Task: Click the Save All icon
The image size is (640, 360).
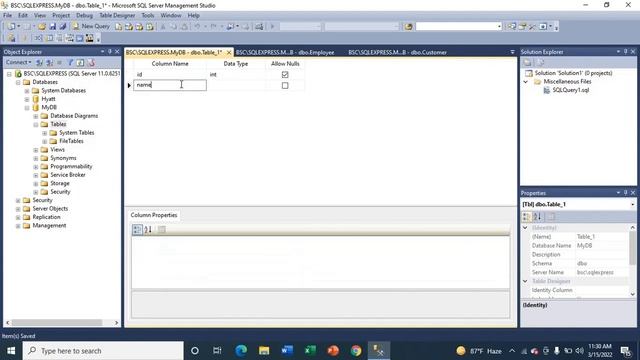Action: click(x=62, y=27)
